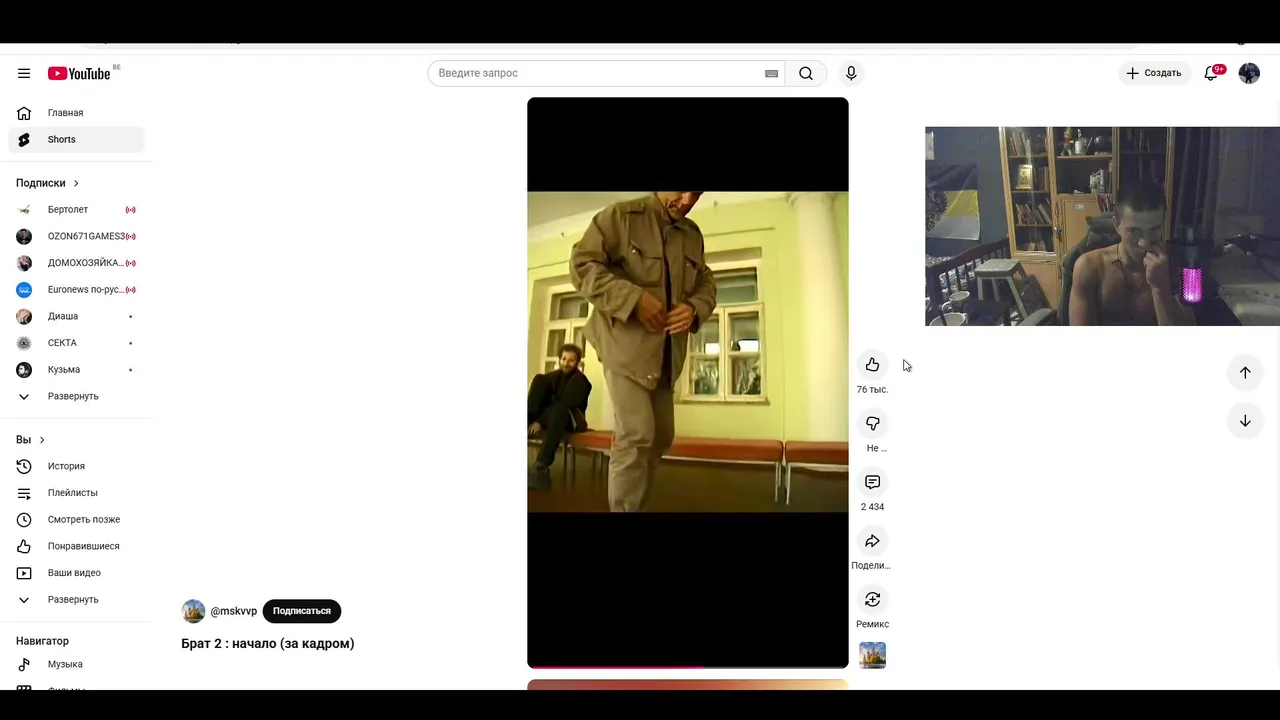Viewport: 1280px width, 720px height.
Task: Open Смотреть позже in sidebar
Action: point(76,519)
